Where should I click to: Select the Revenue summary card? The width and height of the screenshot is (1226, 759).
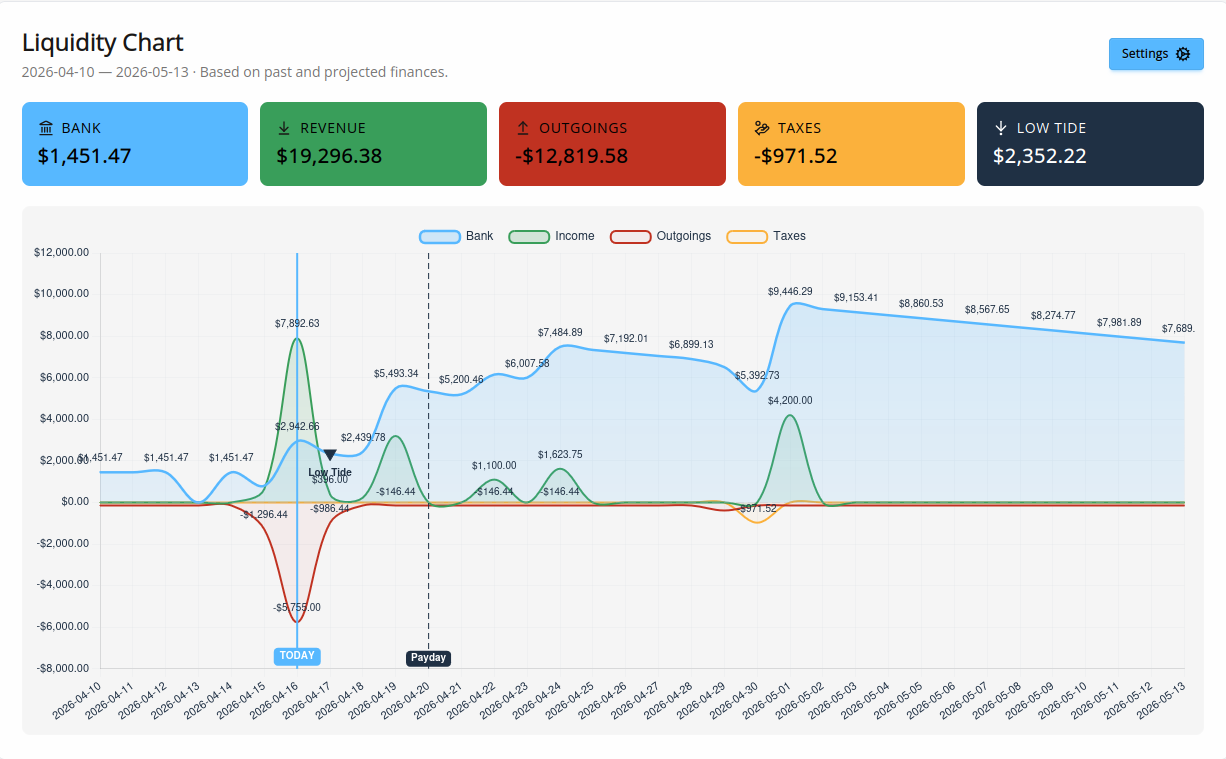373,144
